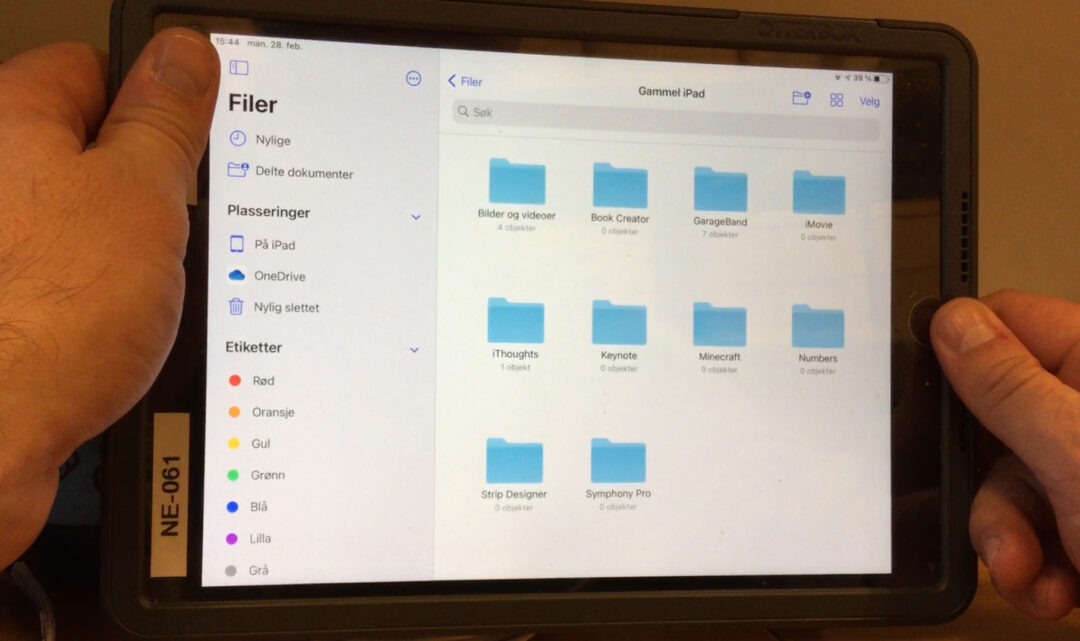Viewport: 1080px width, 641px height.
Task: Switch to grid view layout icon
Action: click(x=836, y=100)
